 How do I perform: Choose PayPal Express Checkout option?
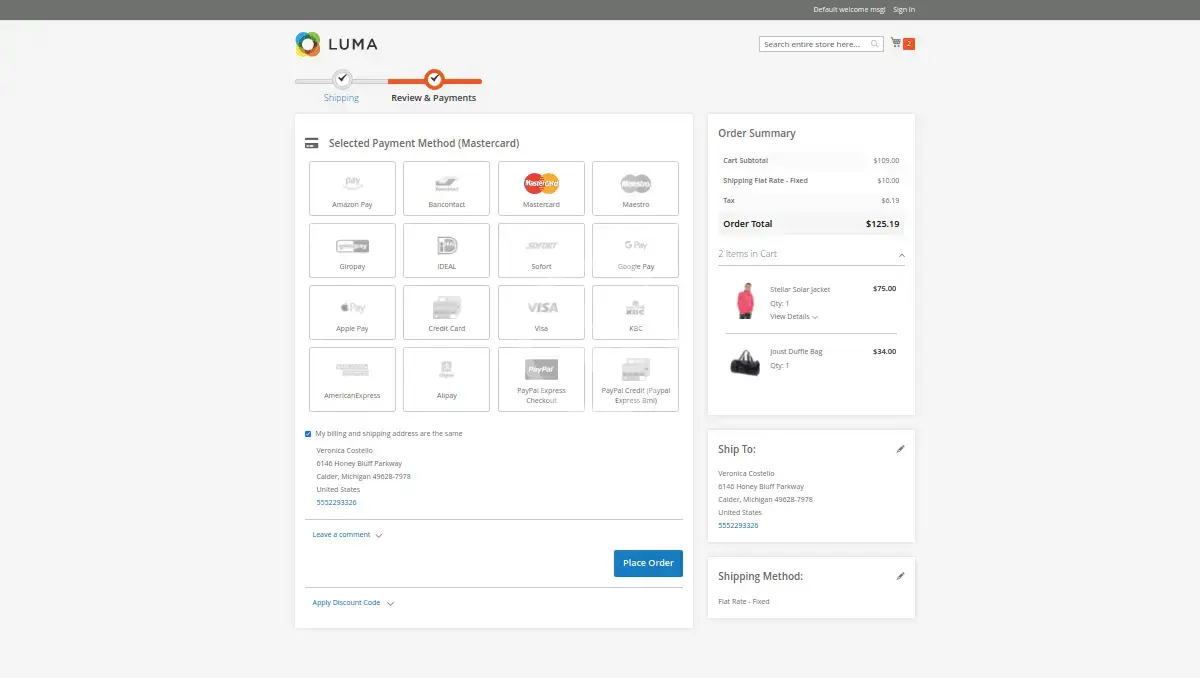tap(541, 379)
